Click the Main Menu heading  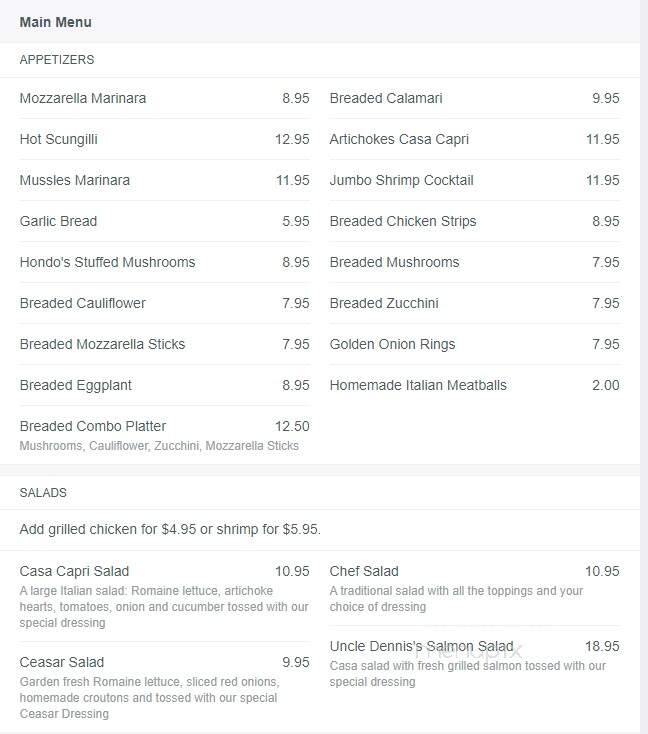tap(55, 22)
